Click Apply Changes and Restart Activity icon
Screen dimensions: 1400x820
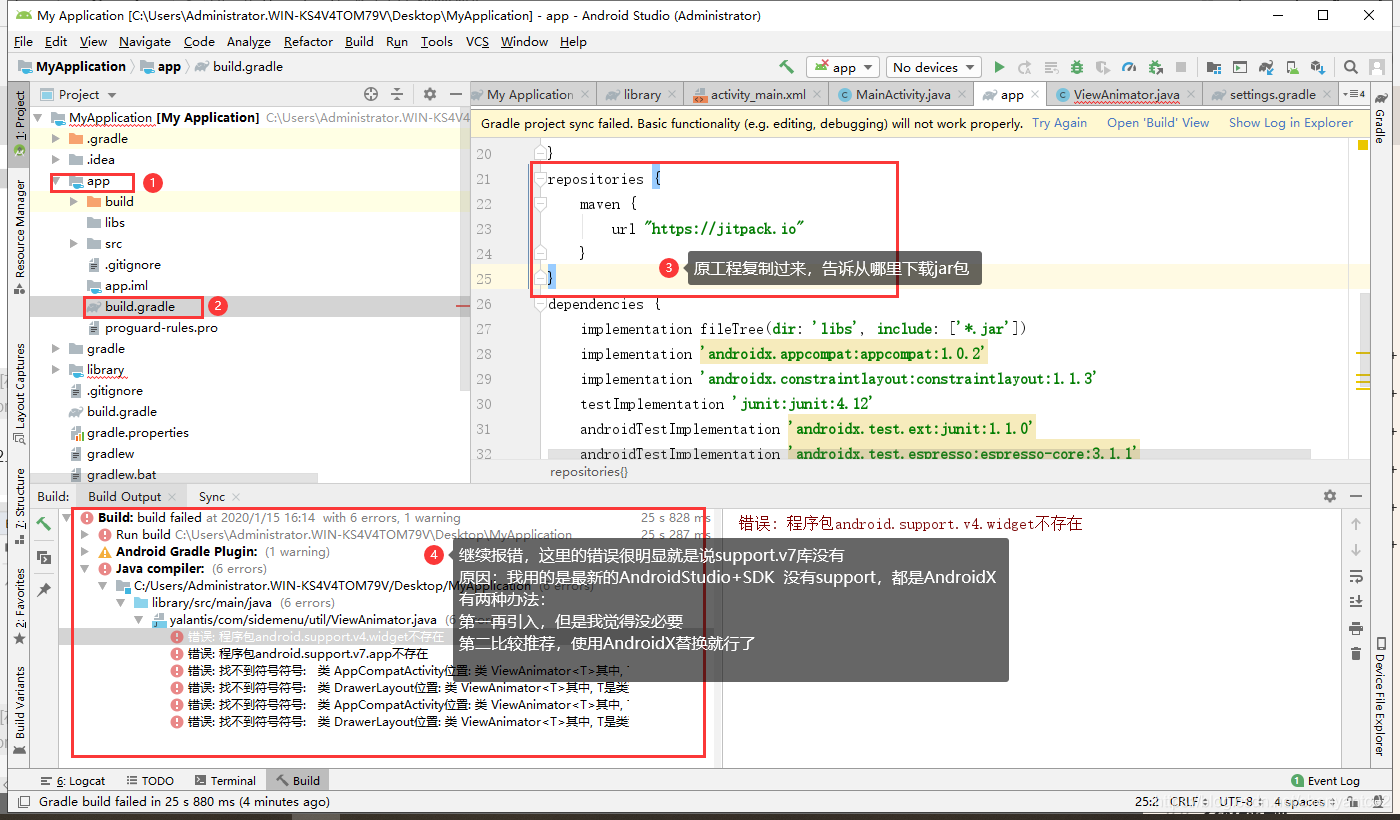1025,67
